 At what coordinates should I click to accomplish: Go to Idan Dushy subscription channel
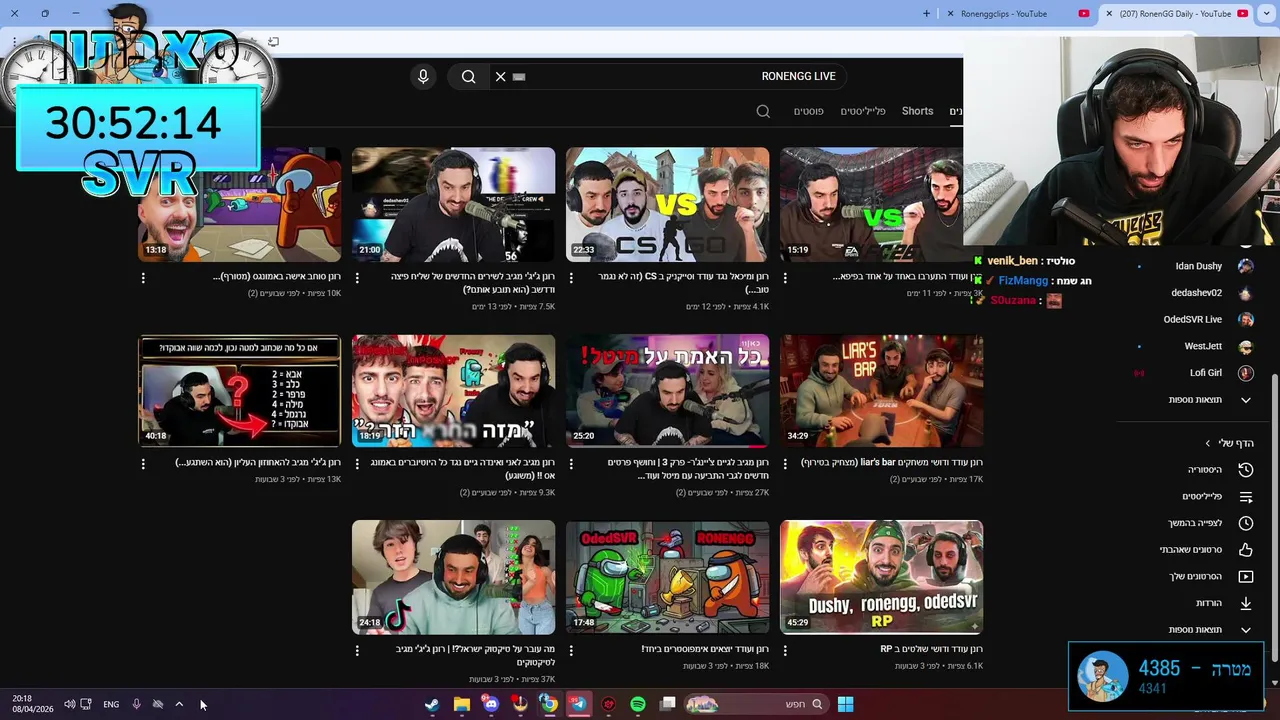(x=1198, y=266)
